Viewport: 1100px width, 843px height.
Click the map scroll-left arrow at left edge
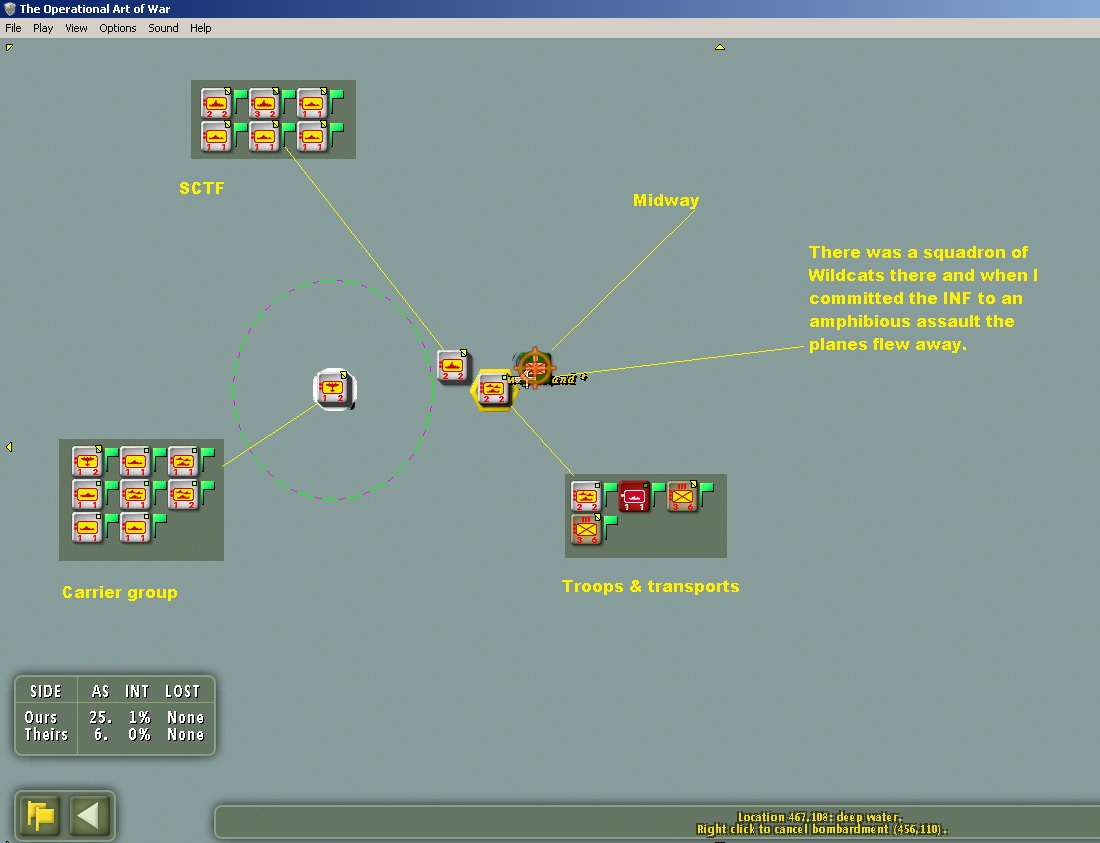click(x=9, y=447)
